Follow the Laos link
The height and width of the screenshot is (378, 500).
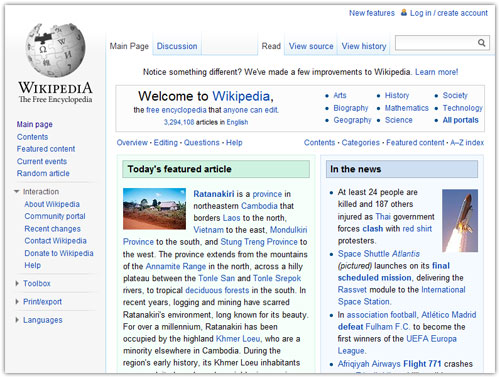tap(231, 218)
